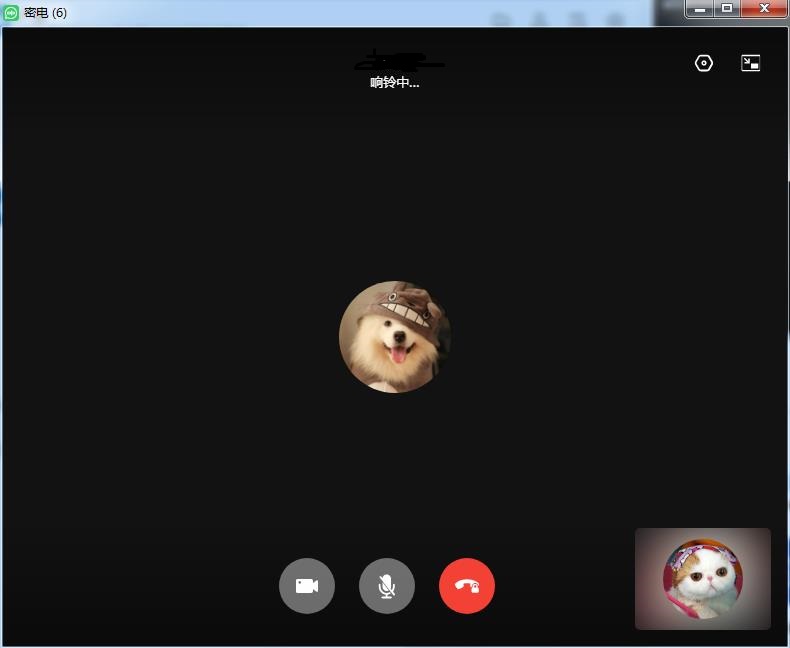790x648 pixels.
Task: Shrink call to mini window
Action: coord(750,63)
